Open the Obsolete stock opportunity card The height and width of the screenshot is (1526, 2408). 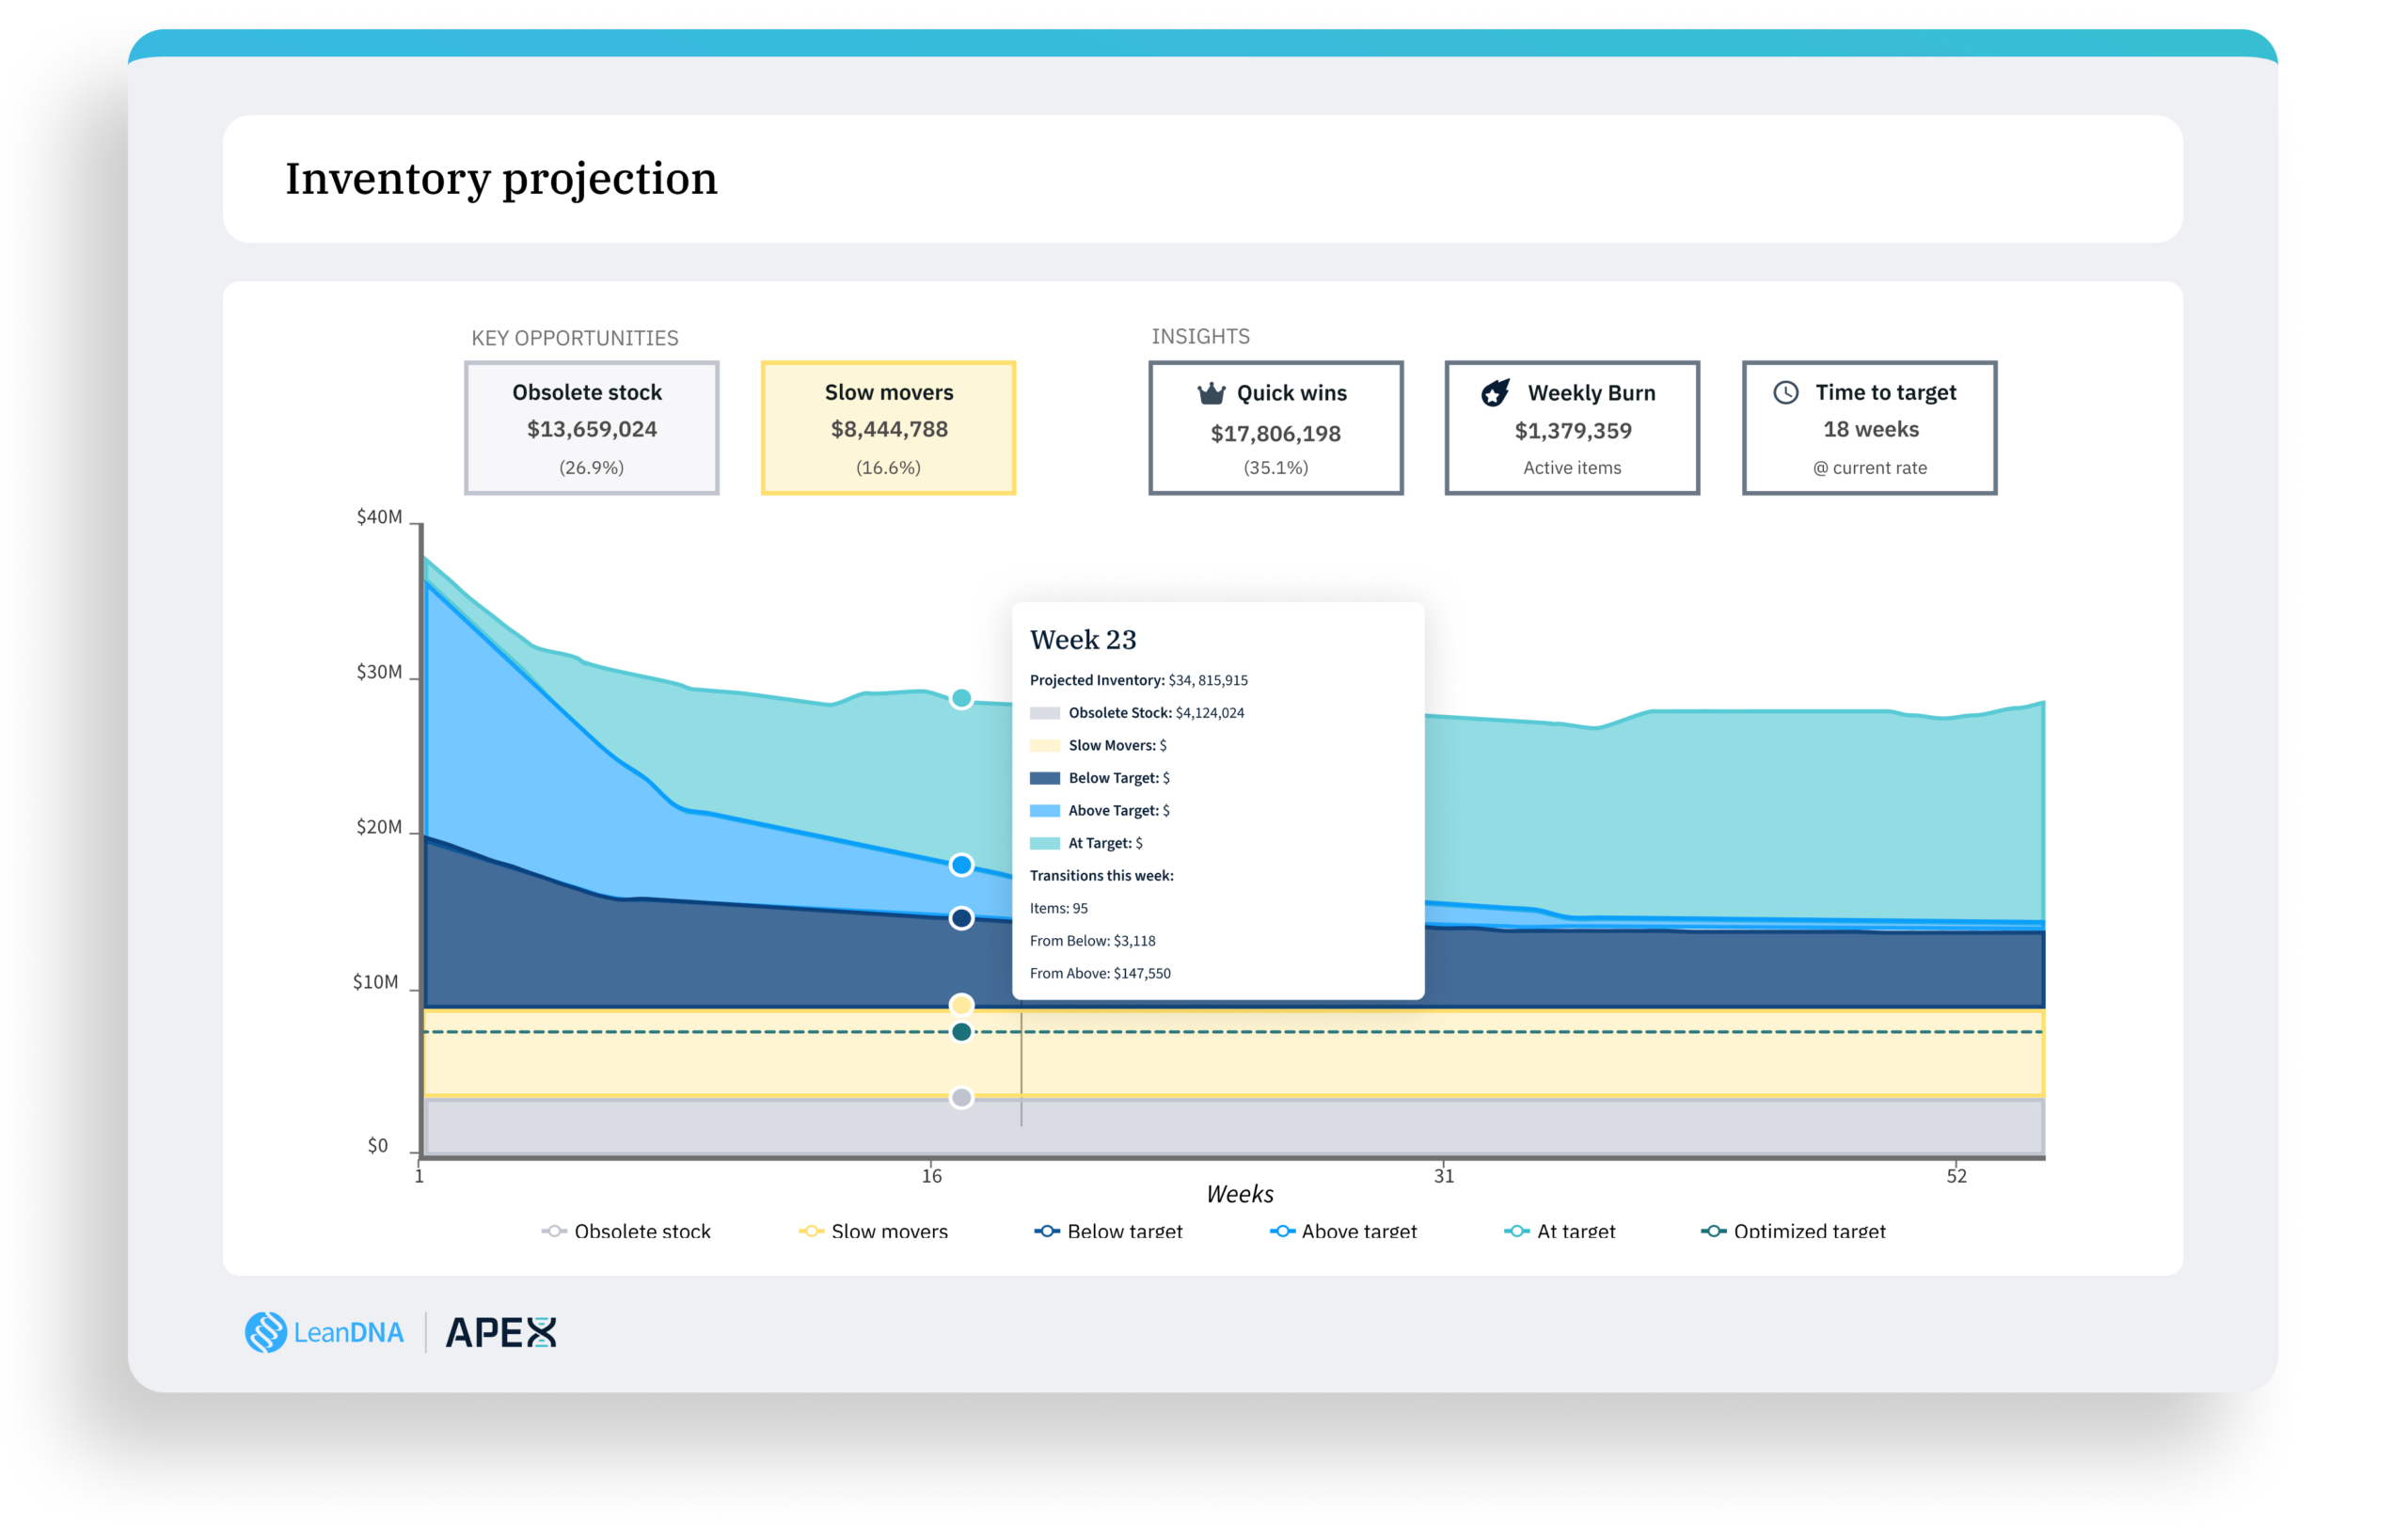click(x=591, y=428)
